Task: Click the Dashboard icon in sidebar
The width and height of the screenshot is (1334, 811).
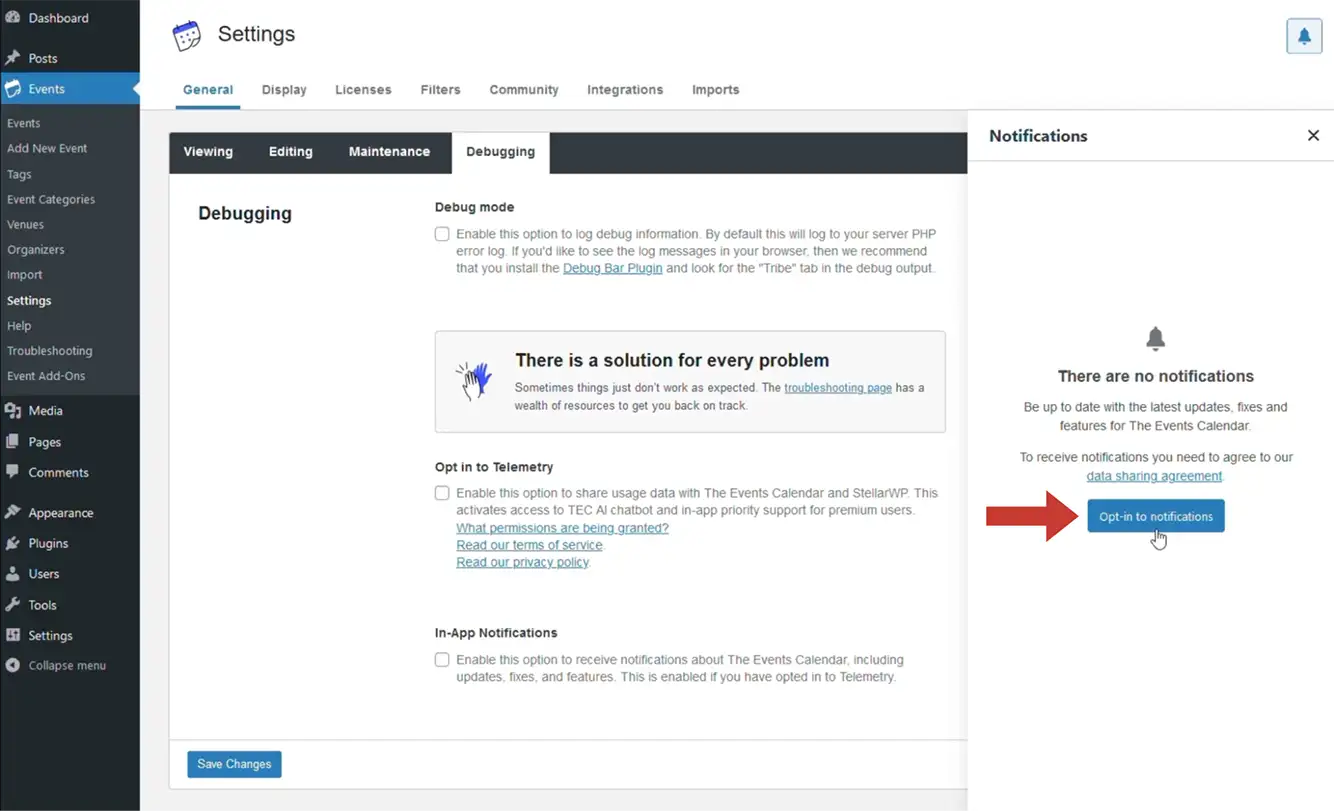Action: point(13,18)
